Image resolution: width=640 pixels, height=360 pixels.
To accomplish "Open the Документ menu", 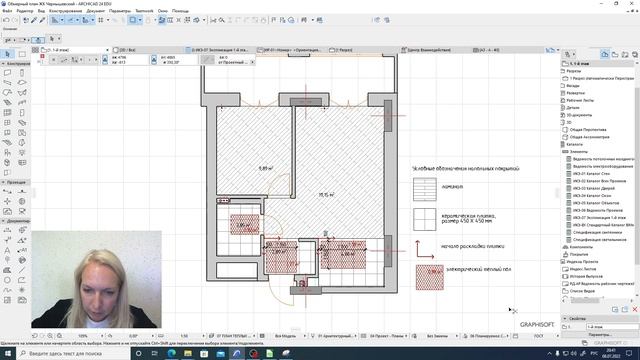I will click(x=96, y=11).
